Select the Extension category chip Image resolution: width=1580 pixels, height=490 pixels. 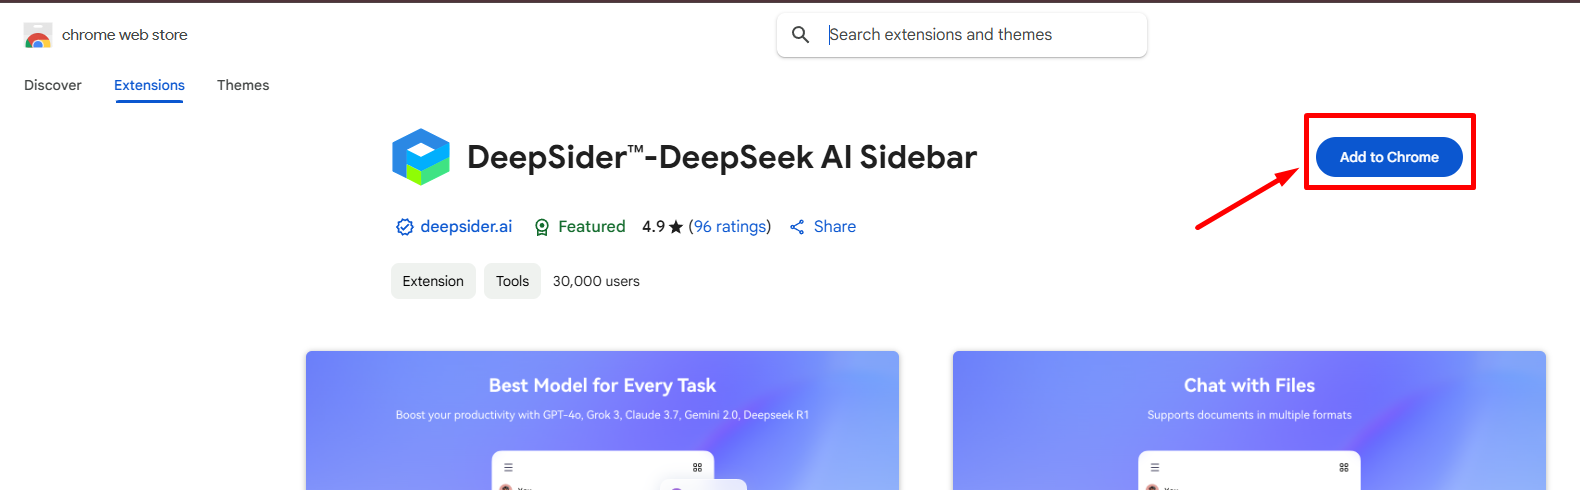coord(433,281)
